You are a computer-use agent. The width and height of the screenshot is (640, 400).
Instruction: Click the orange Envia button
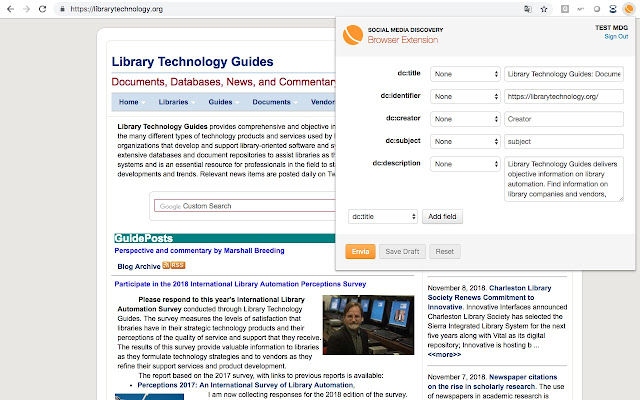pos(360,251)
